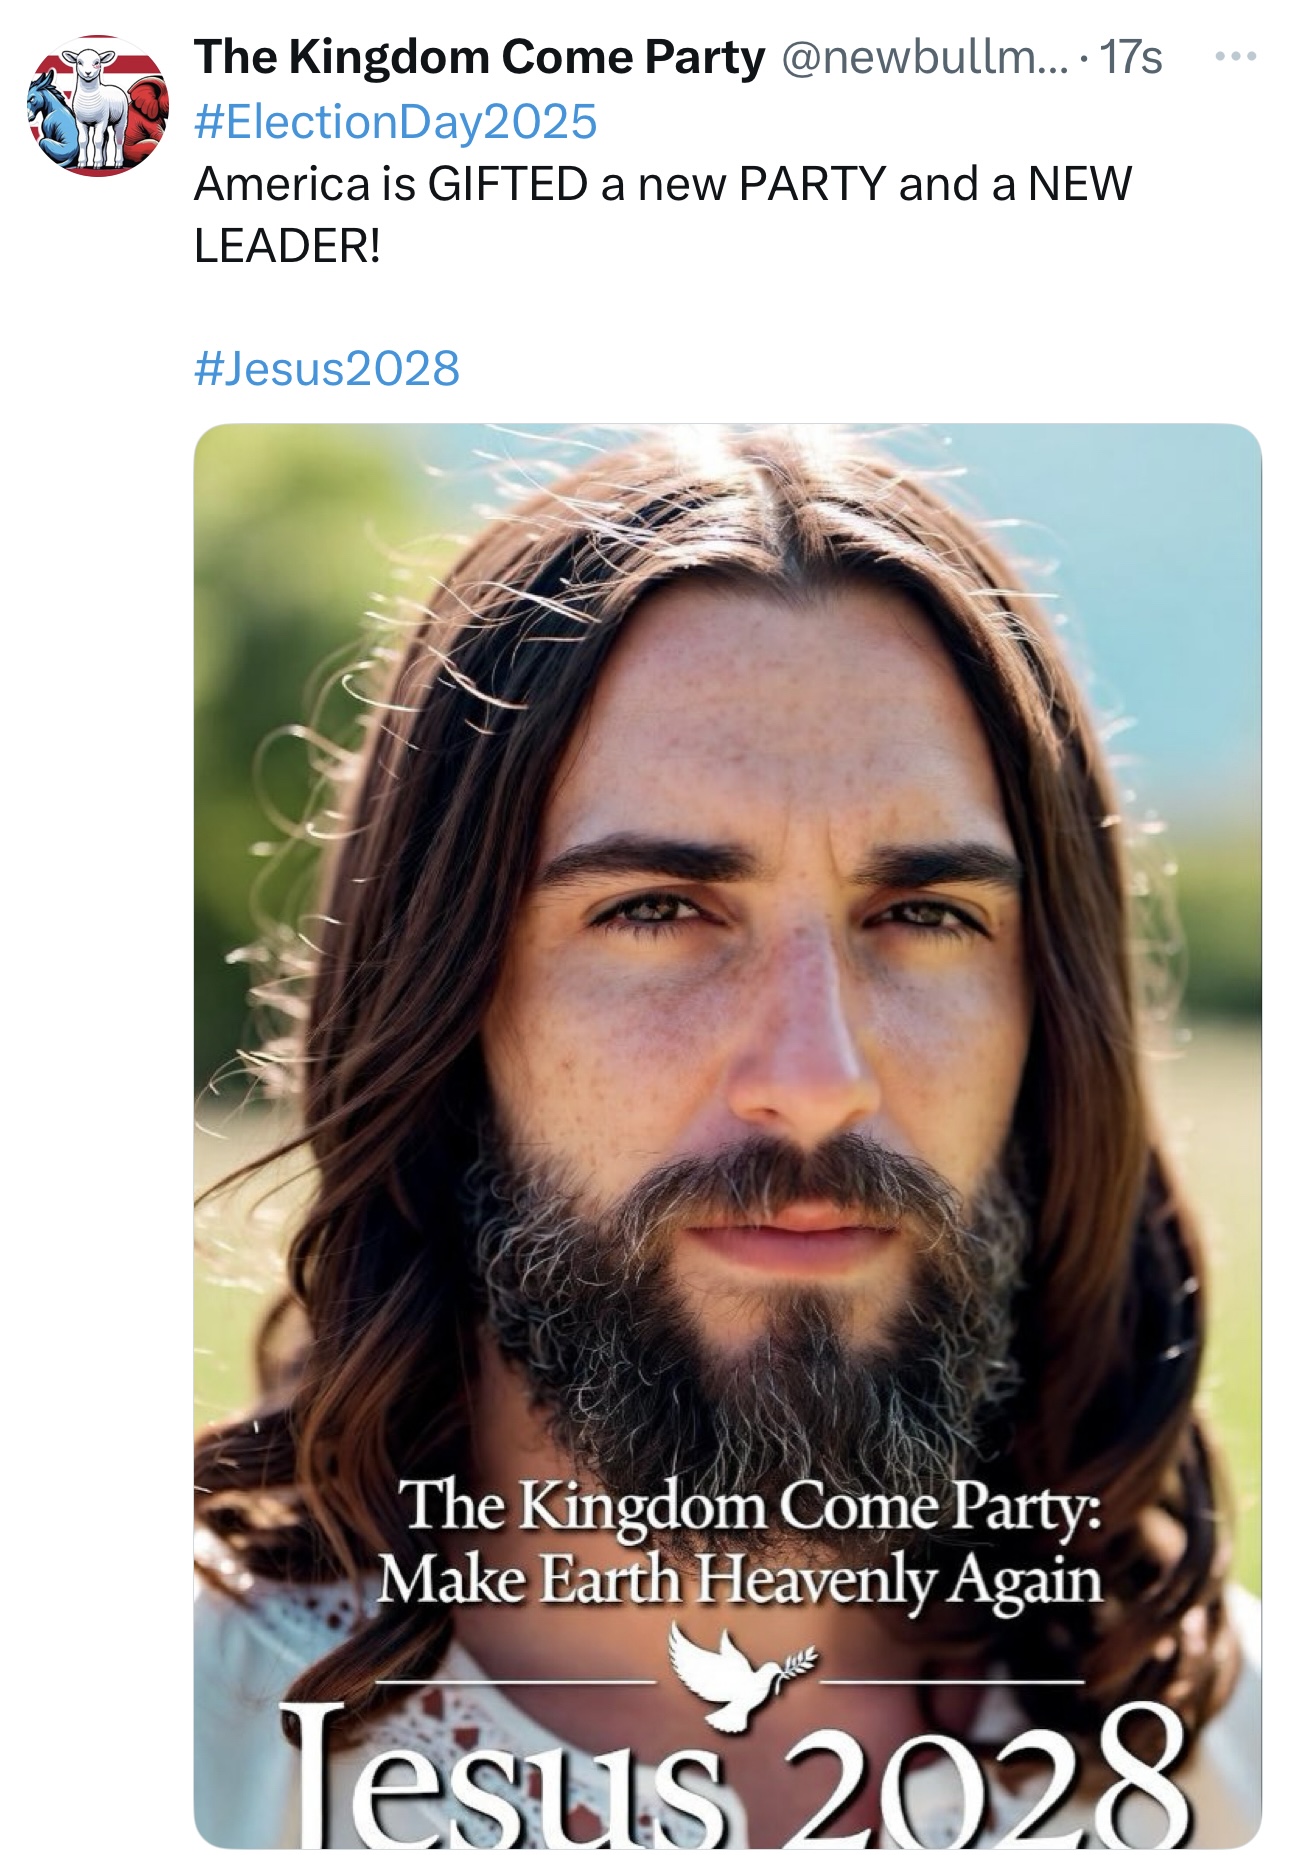Open the three-dot more options menu
The height and width of the screenshot is (1855, 1290).
(1236, 57)
